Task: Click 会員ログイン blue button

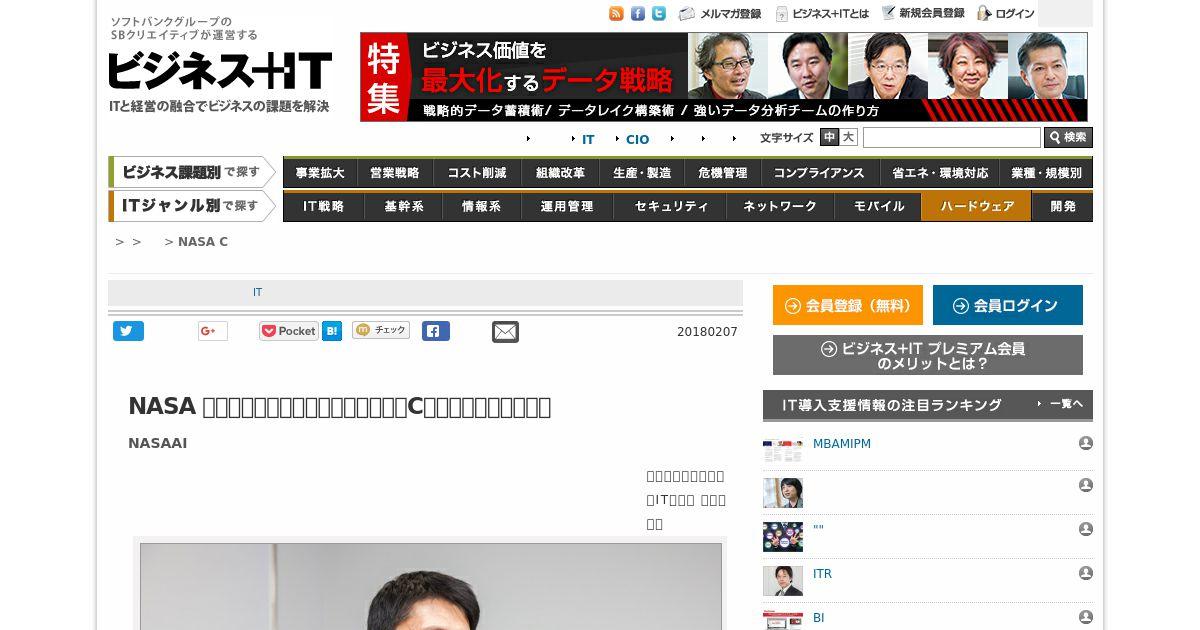Action: click(x=1008, y=305)
